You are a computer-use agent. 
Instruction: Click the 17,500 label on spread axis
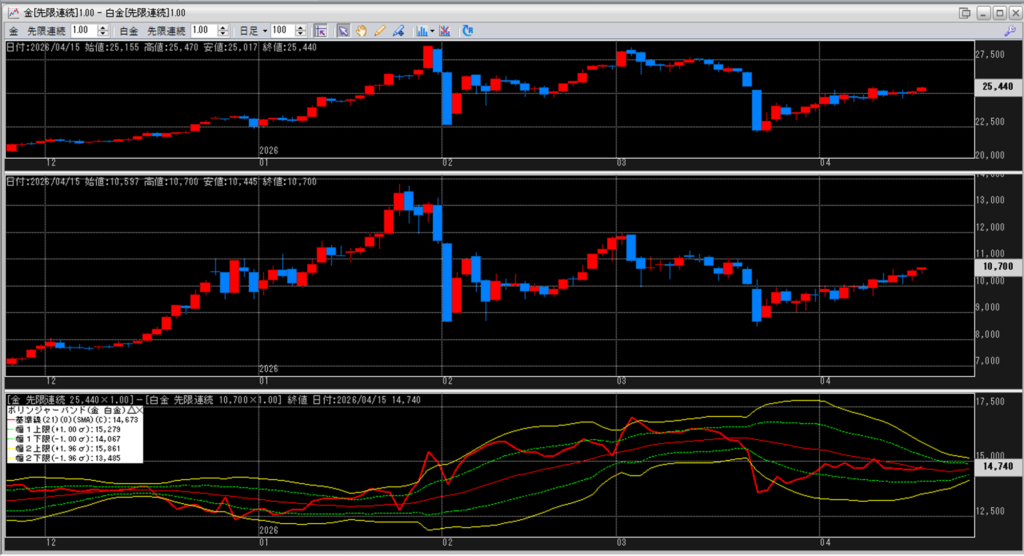(990, 401)
